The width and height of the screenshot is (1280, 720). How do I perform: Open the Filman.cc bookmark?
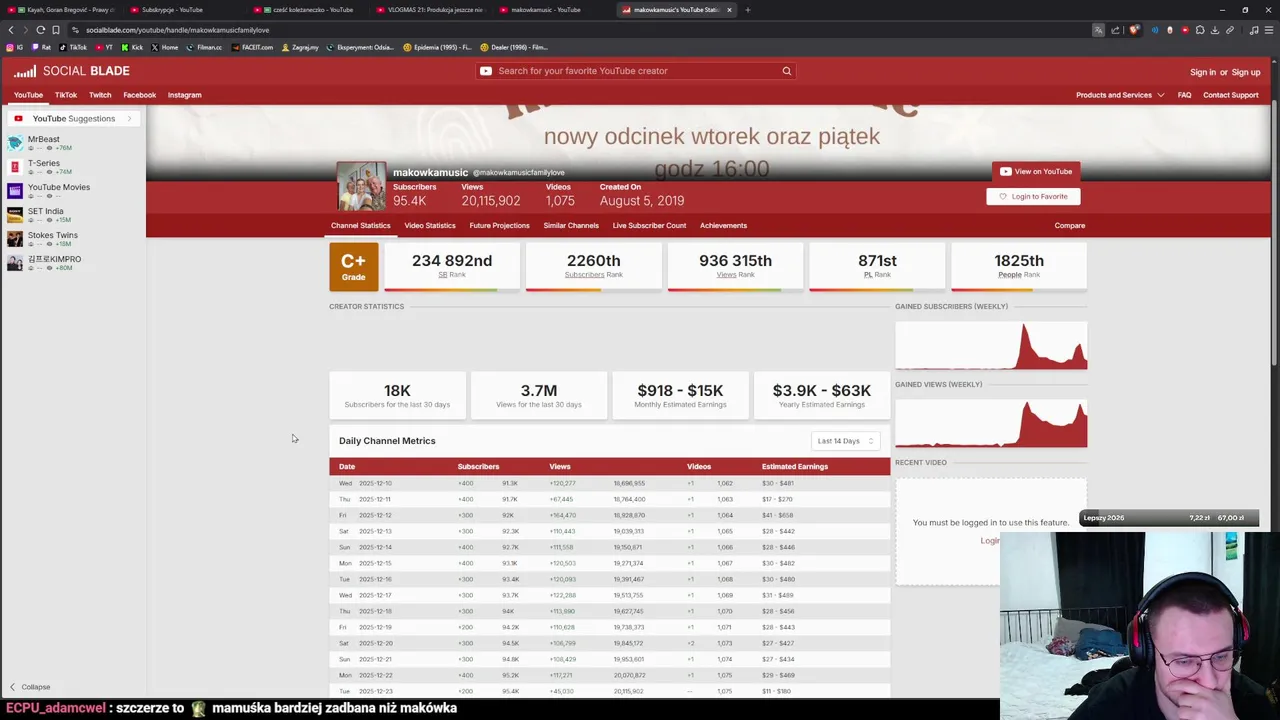coord(204,47)
